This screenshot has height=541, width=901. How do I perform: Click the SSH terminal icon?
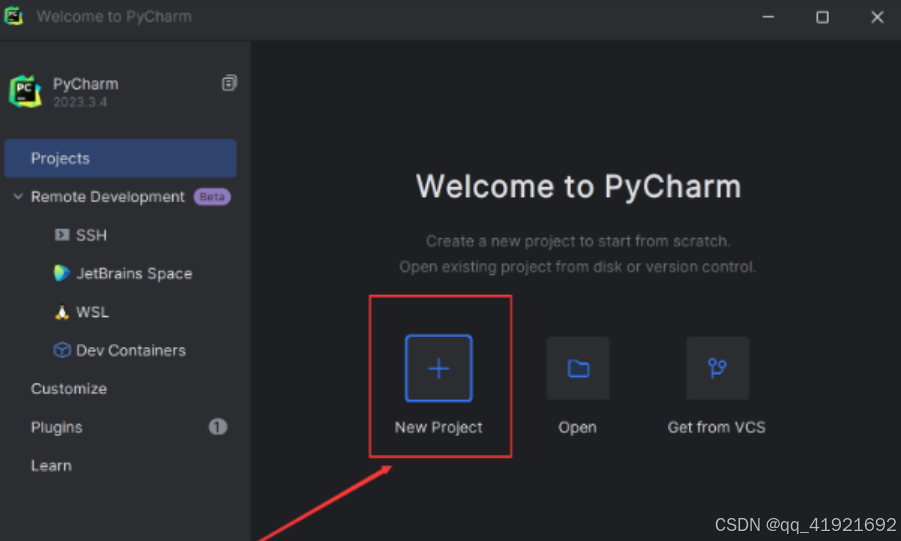tap(61, 235)
